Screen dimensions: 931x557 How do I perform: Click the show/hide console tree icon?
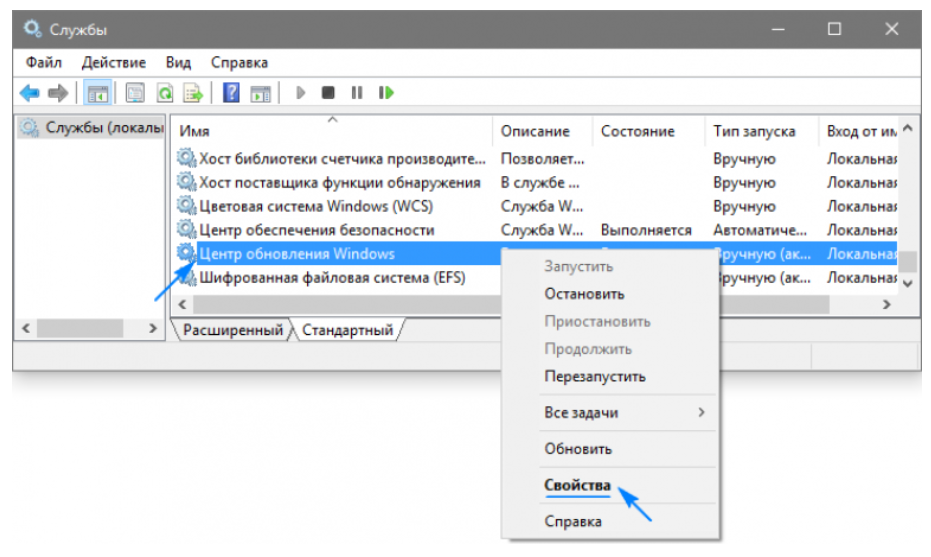pyautogui.click(x=98, y=93)
